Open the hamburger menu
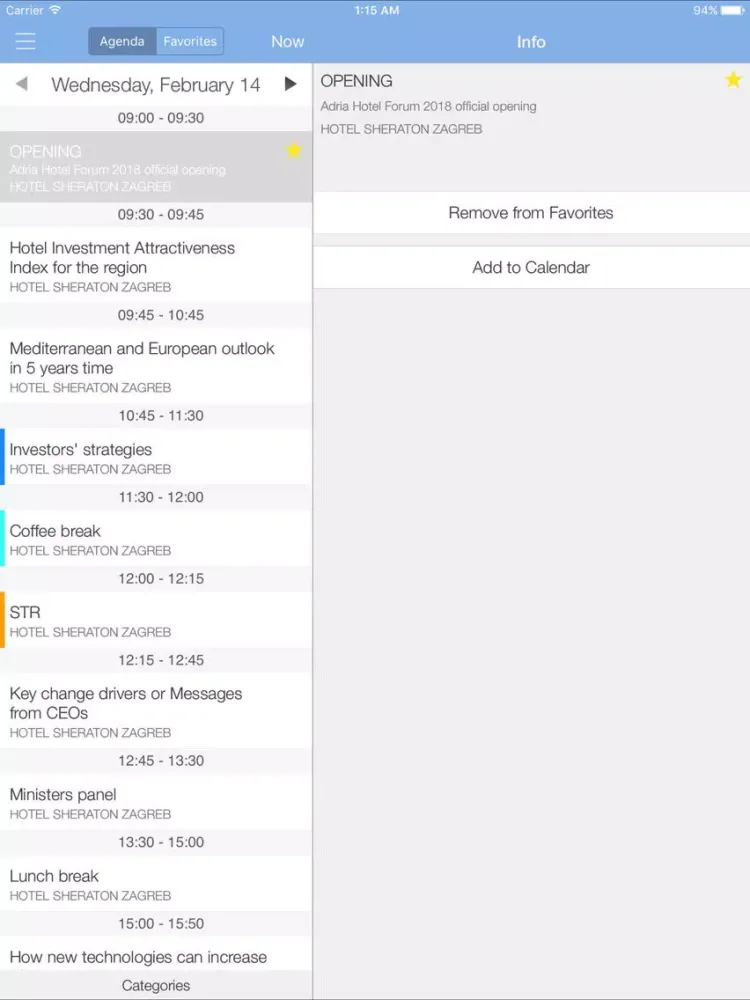The image size is (750, 1000). 26,41
